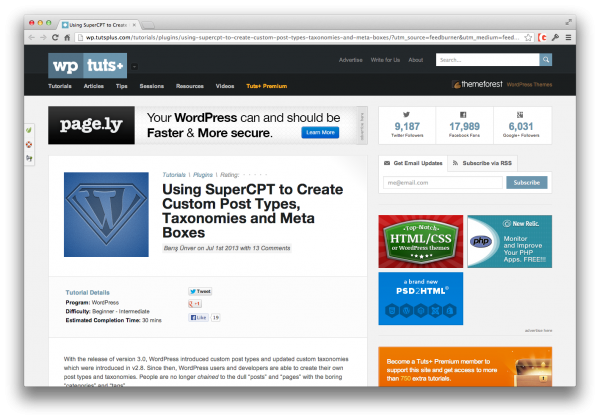
Task: Focus the me@email.com input field
Action: pyautogui.click(x=443, y=182)
